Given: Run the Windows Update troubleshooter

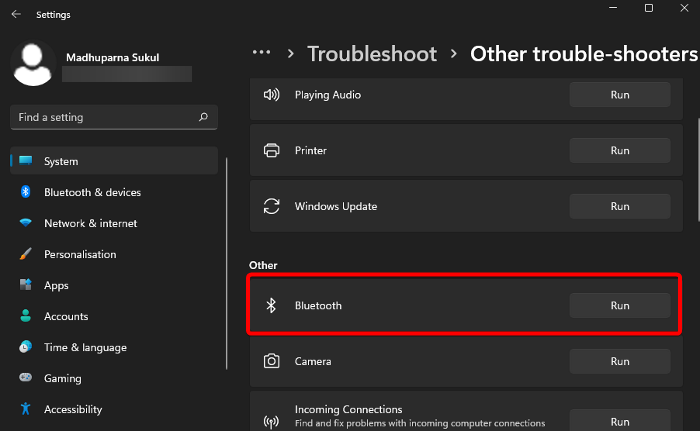Looking at the screenshot, I should click(619, 207).
